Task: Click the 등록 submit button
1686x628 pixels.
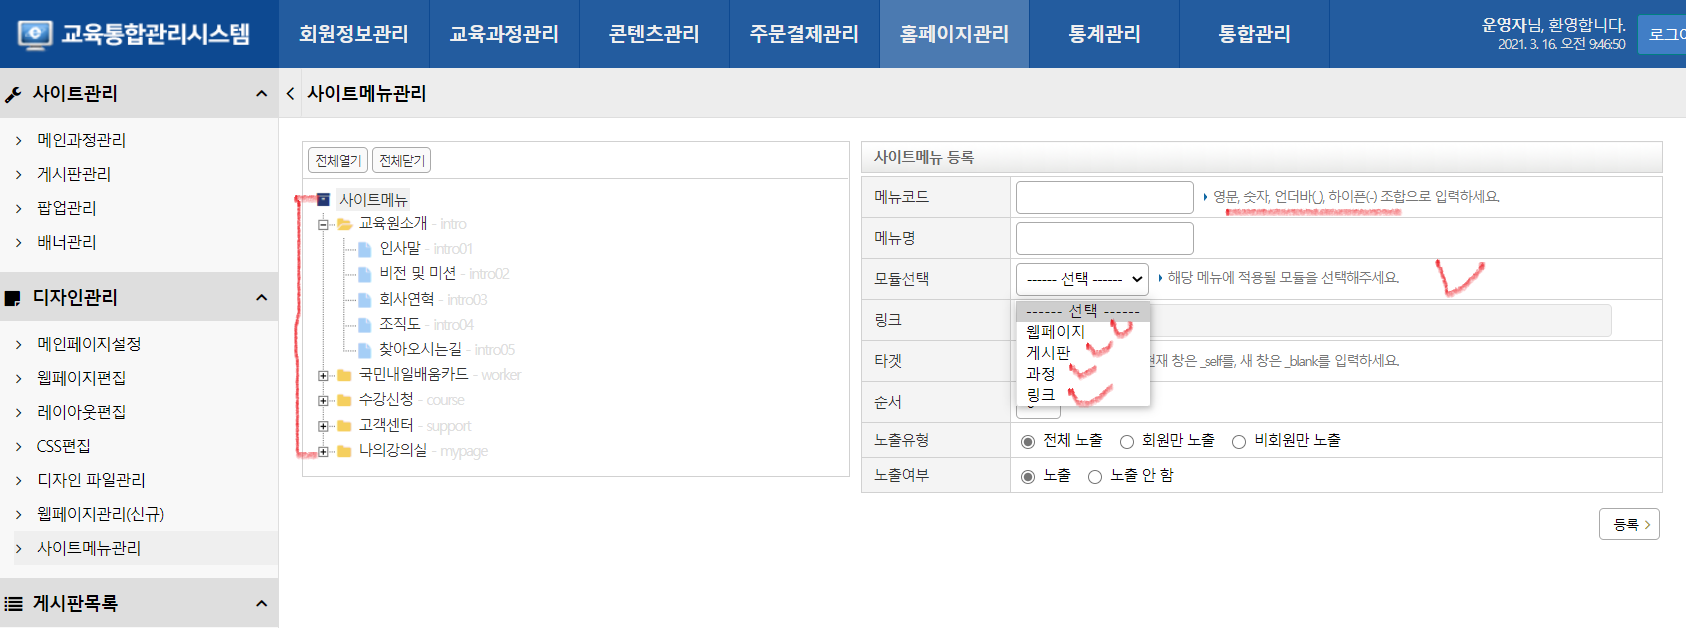Action: [1629, 524]
